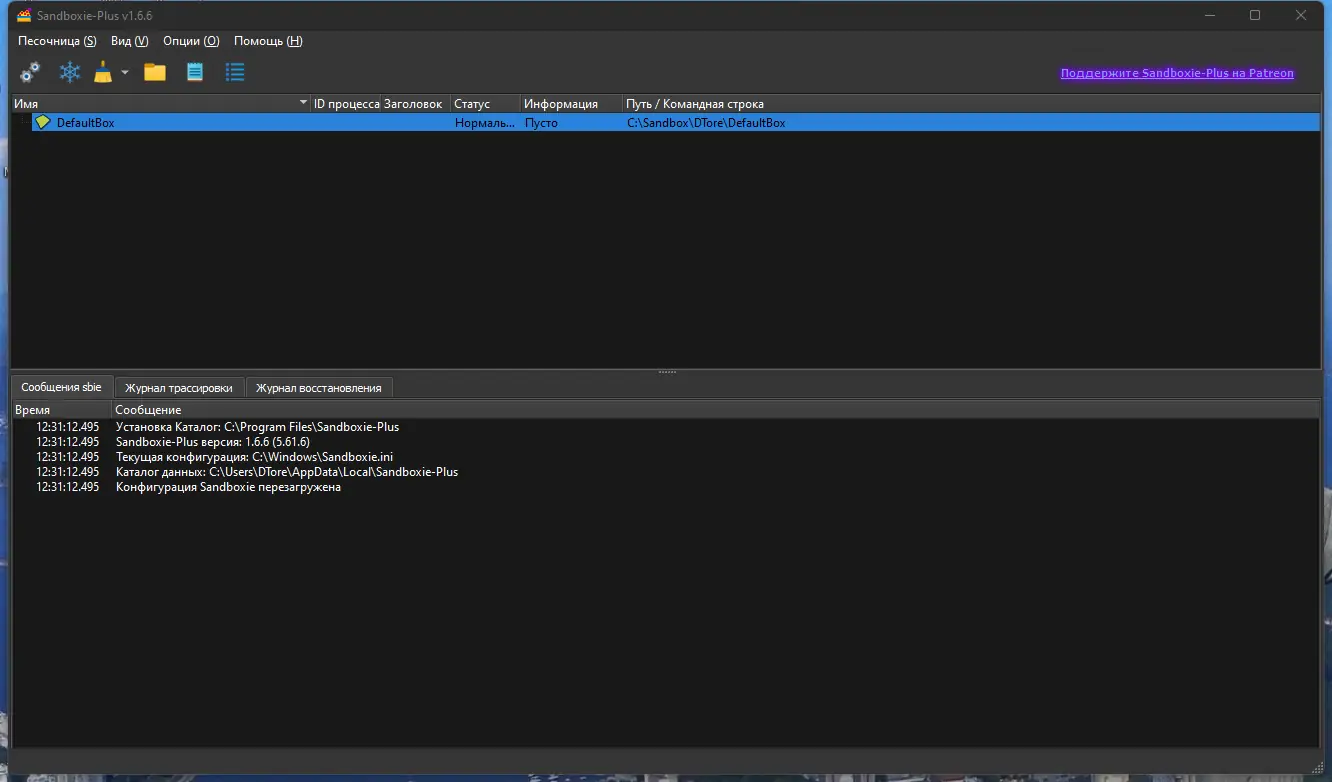This screenshot has width=1332, height=782.
Task: Click the yellow folder toolbar icon
Action: [x=155, y=72]
